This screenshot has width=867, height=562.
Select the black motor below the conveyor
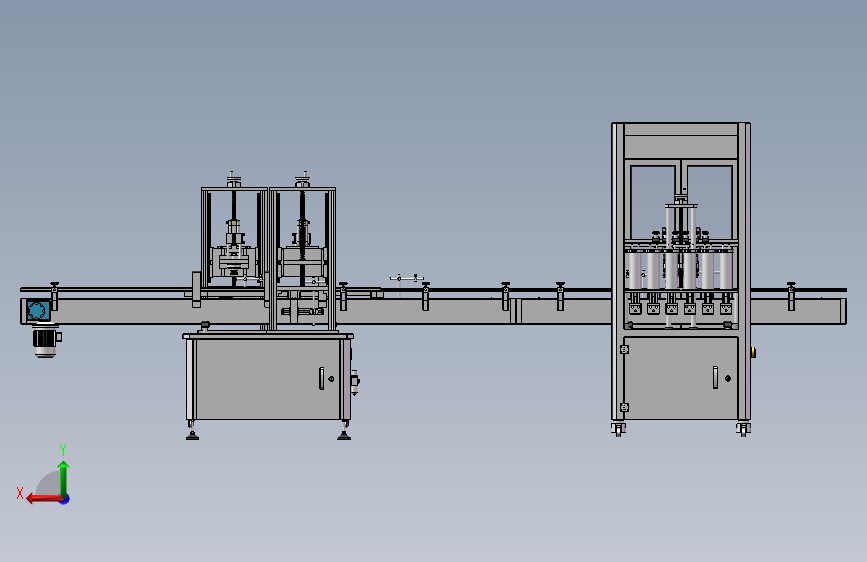click(x=46, y=341)
